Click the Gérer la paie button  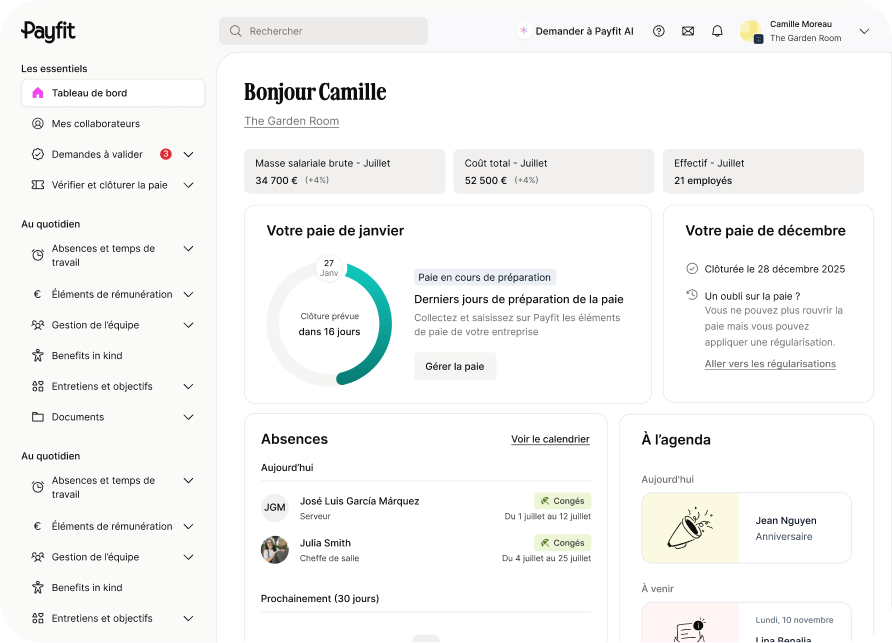455,366
